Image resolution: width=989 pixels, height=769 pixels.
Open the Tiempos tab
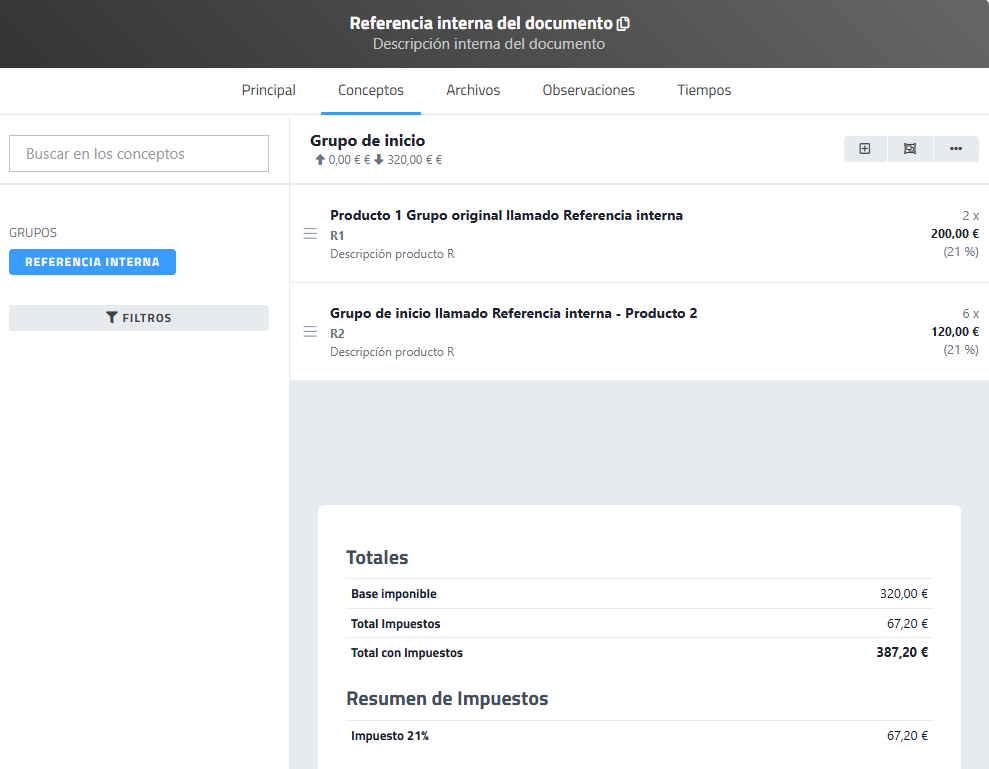pyautogui.click(x=704, y=90)
